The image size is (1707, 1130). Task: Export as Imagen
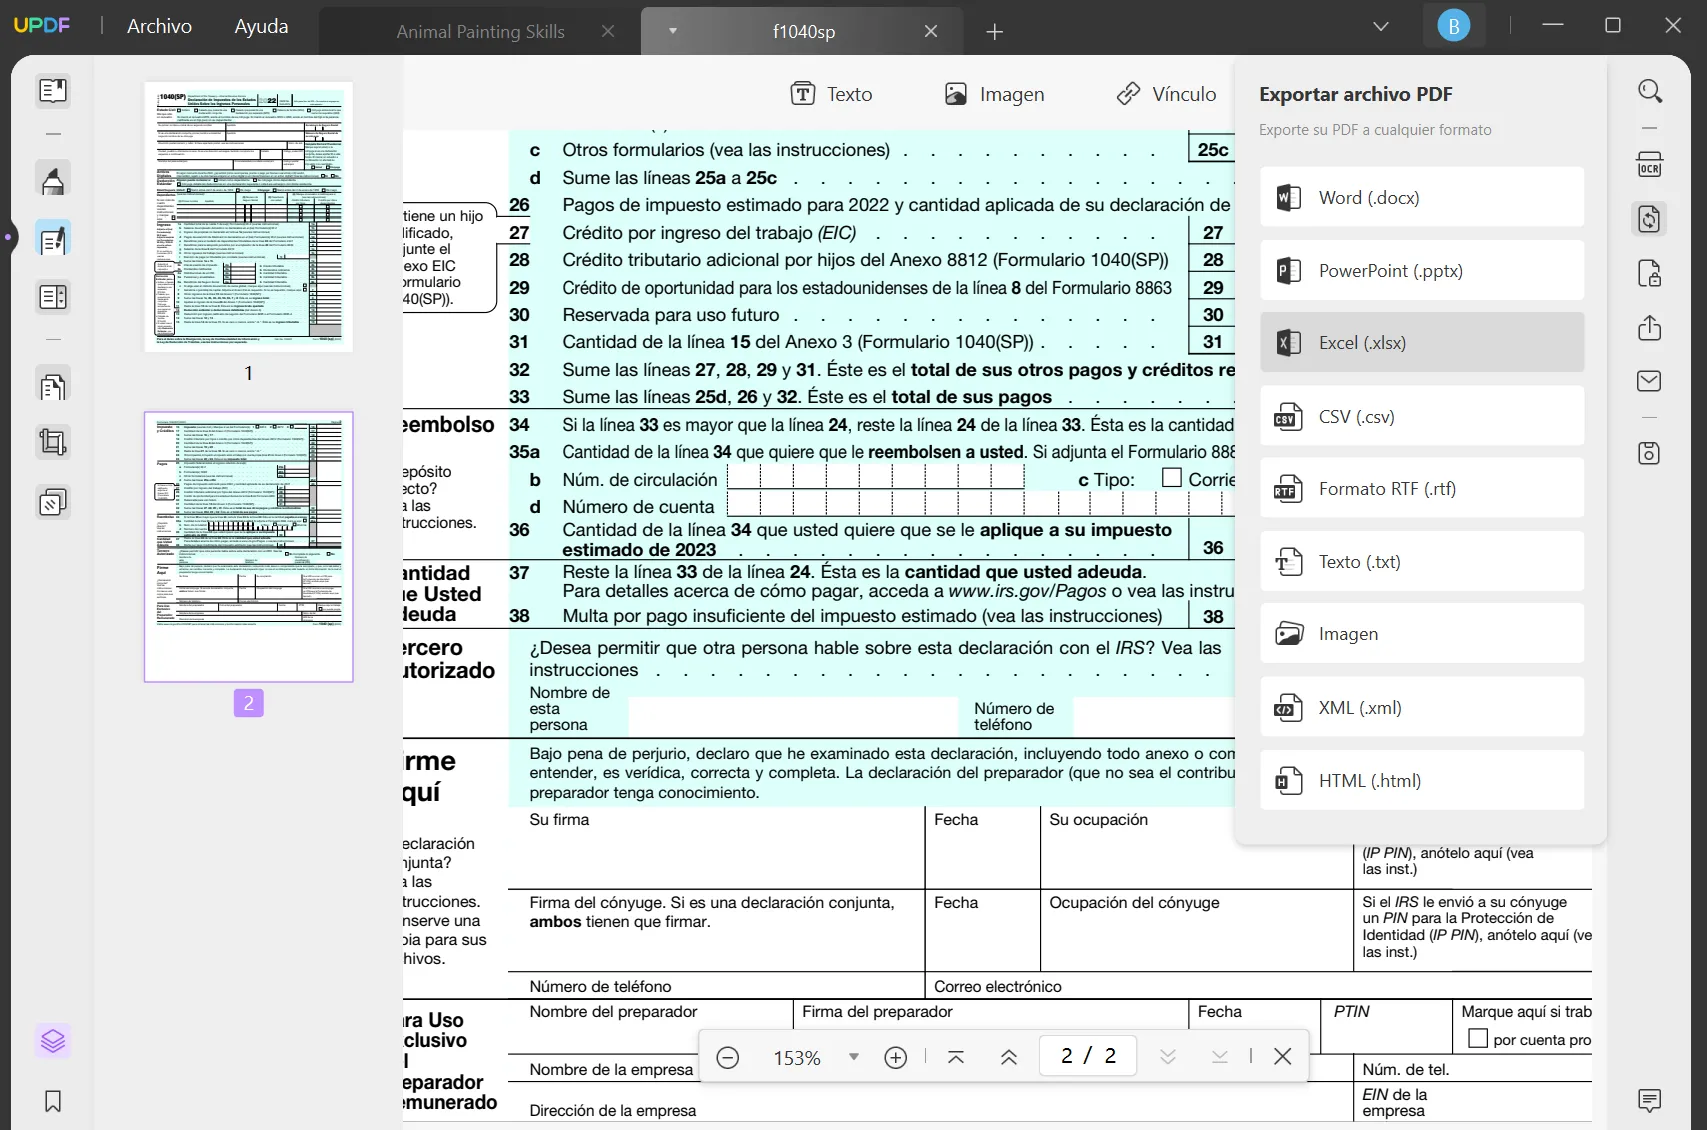1422,633
